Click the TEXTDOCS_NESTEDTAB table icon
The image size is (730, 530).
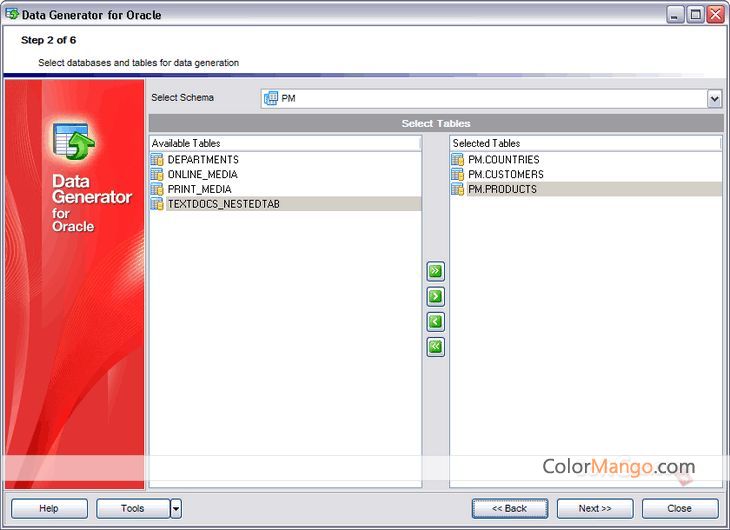click(x=157, y=204)
